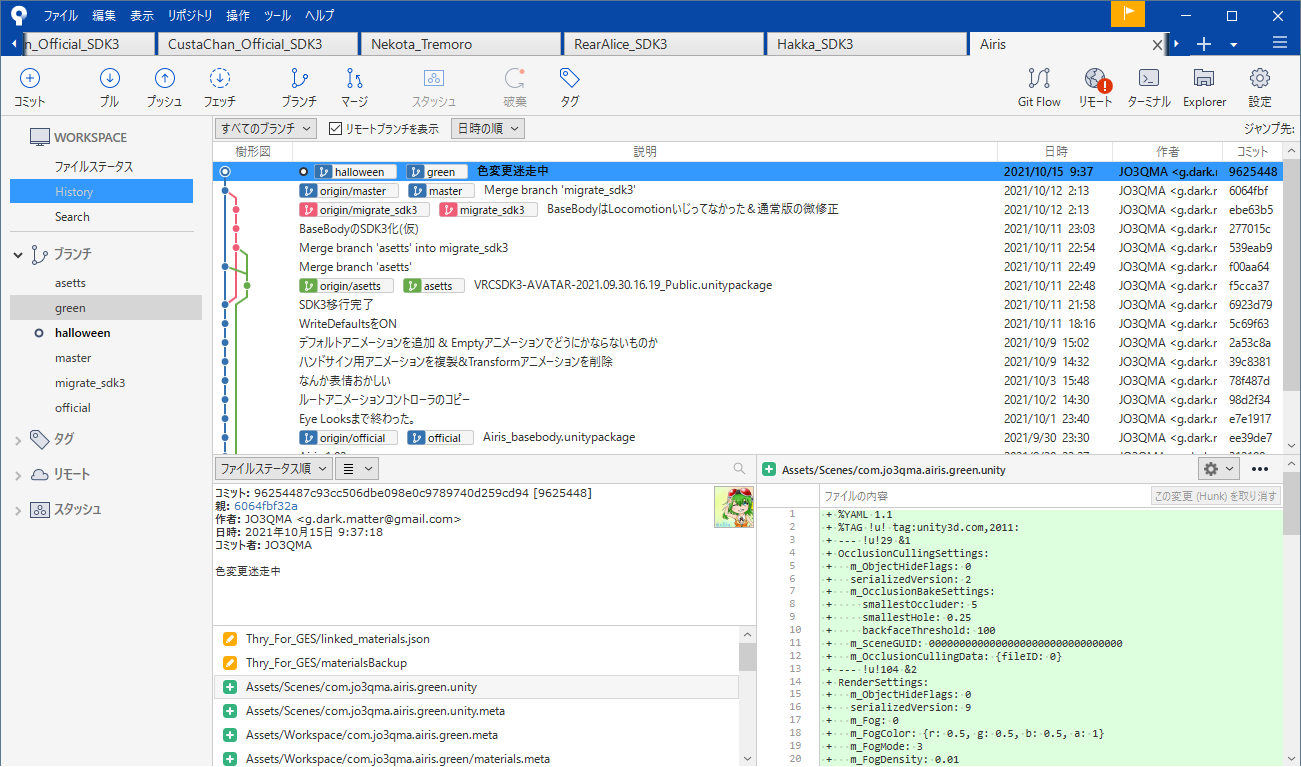Open the ターミナル (Terminal) from the toolbar
Image resolution: width=1301 pixels, height=767 pixels.
(x=1148, y=86)
